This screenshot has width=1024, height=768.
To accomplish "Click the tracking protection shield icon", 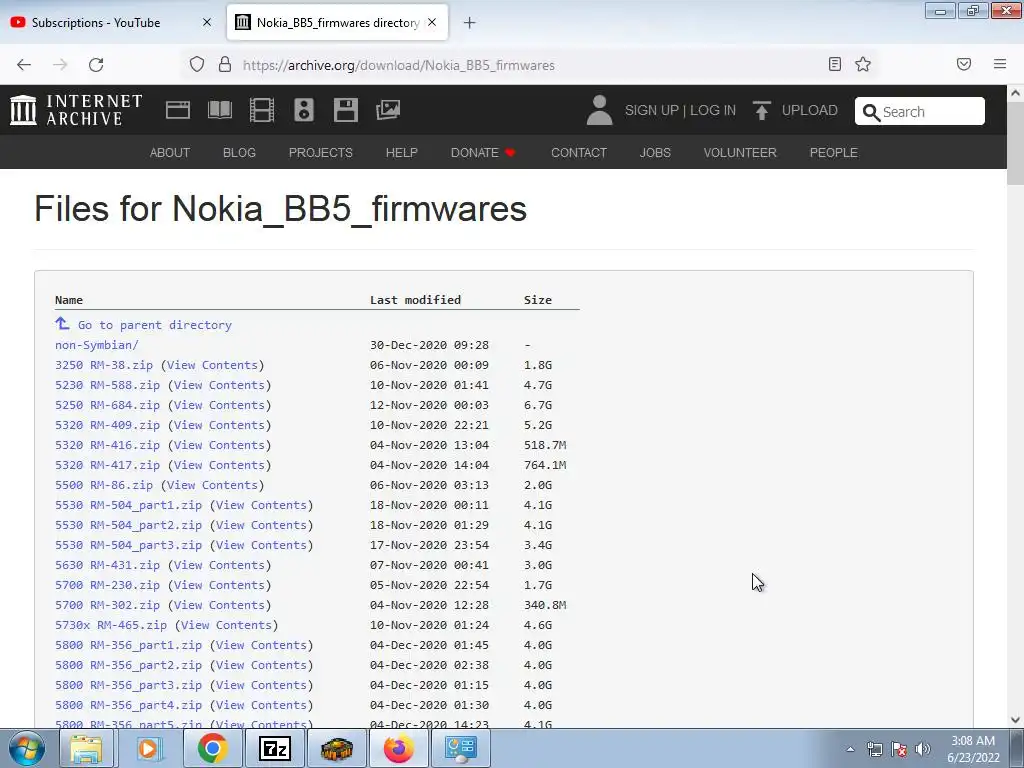I will [197, 64].
